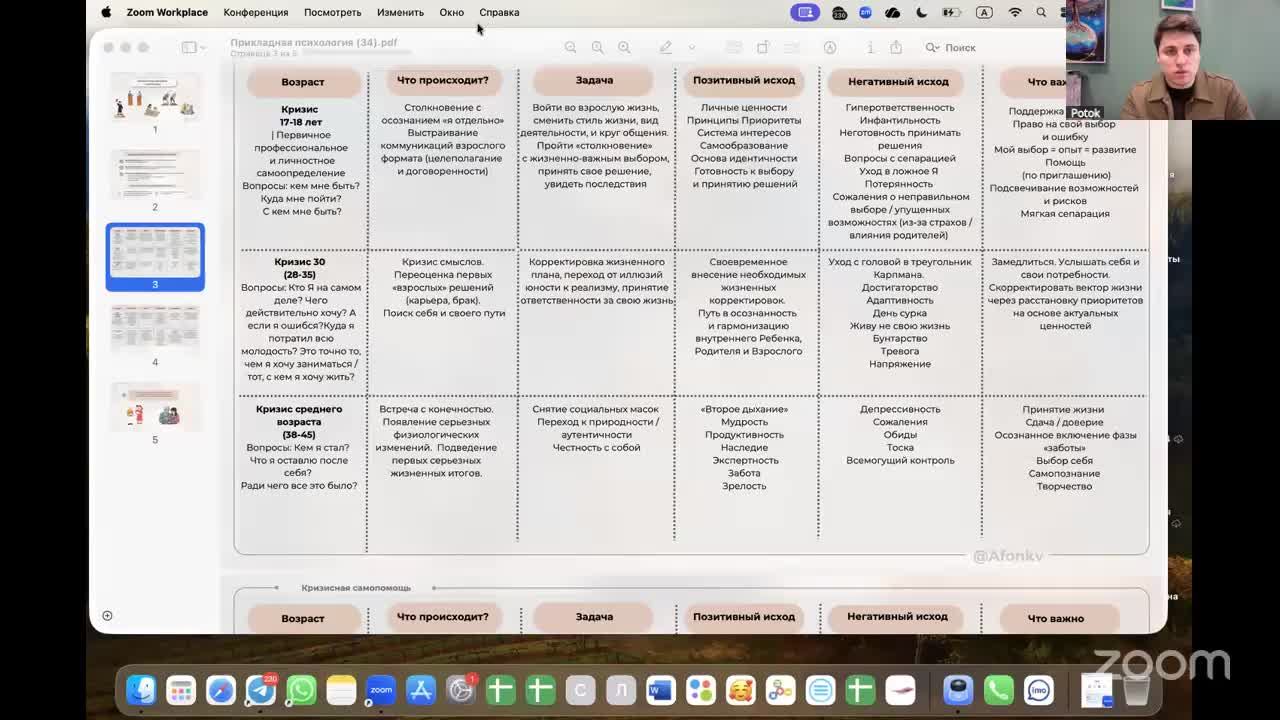Screen dimensions: 1280x720
Task: Open the Изменить menu
Action: click(x=400, y=12)
